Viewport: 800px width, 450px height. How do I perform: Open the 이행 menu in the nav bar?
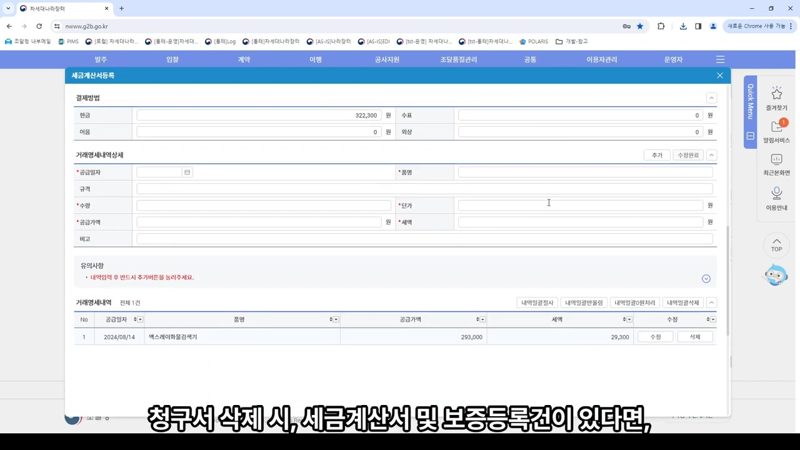click(315, 60)
